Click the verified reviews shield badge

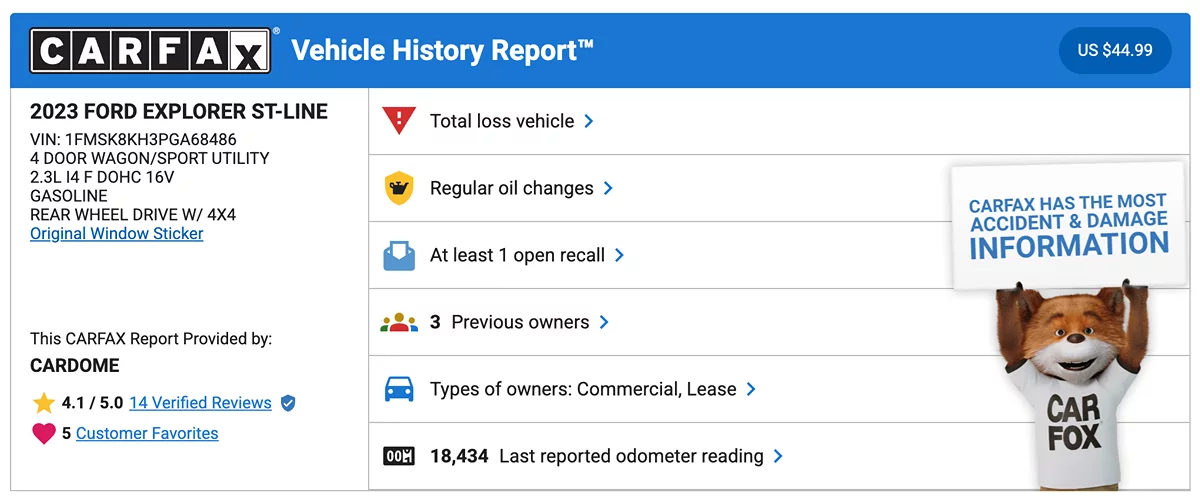point(288,403)
